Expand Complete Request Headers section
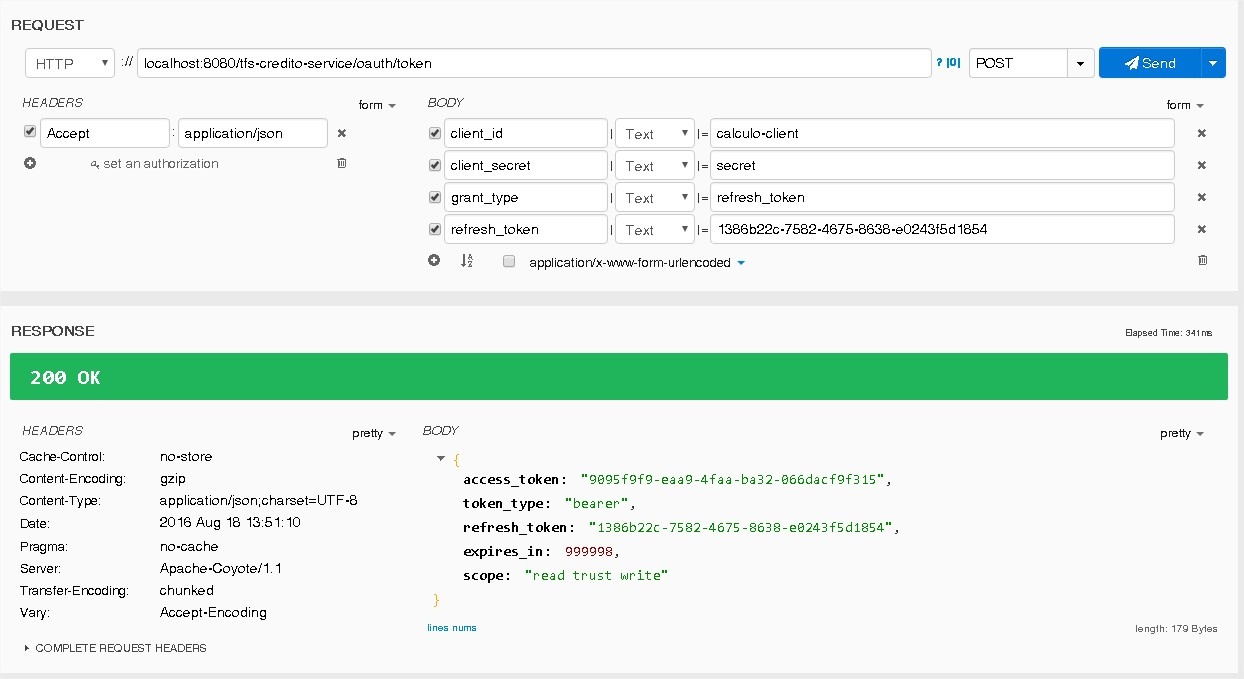Screen dimensions: 1244x679 115,648
